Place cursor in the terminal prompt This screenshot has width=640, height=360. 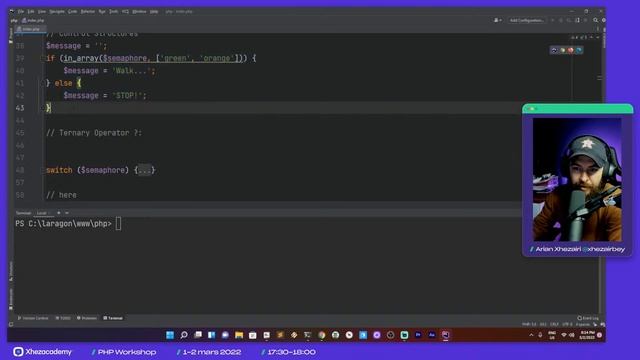118,224
